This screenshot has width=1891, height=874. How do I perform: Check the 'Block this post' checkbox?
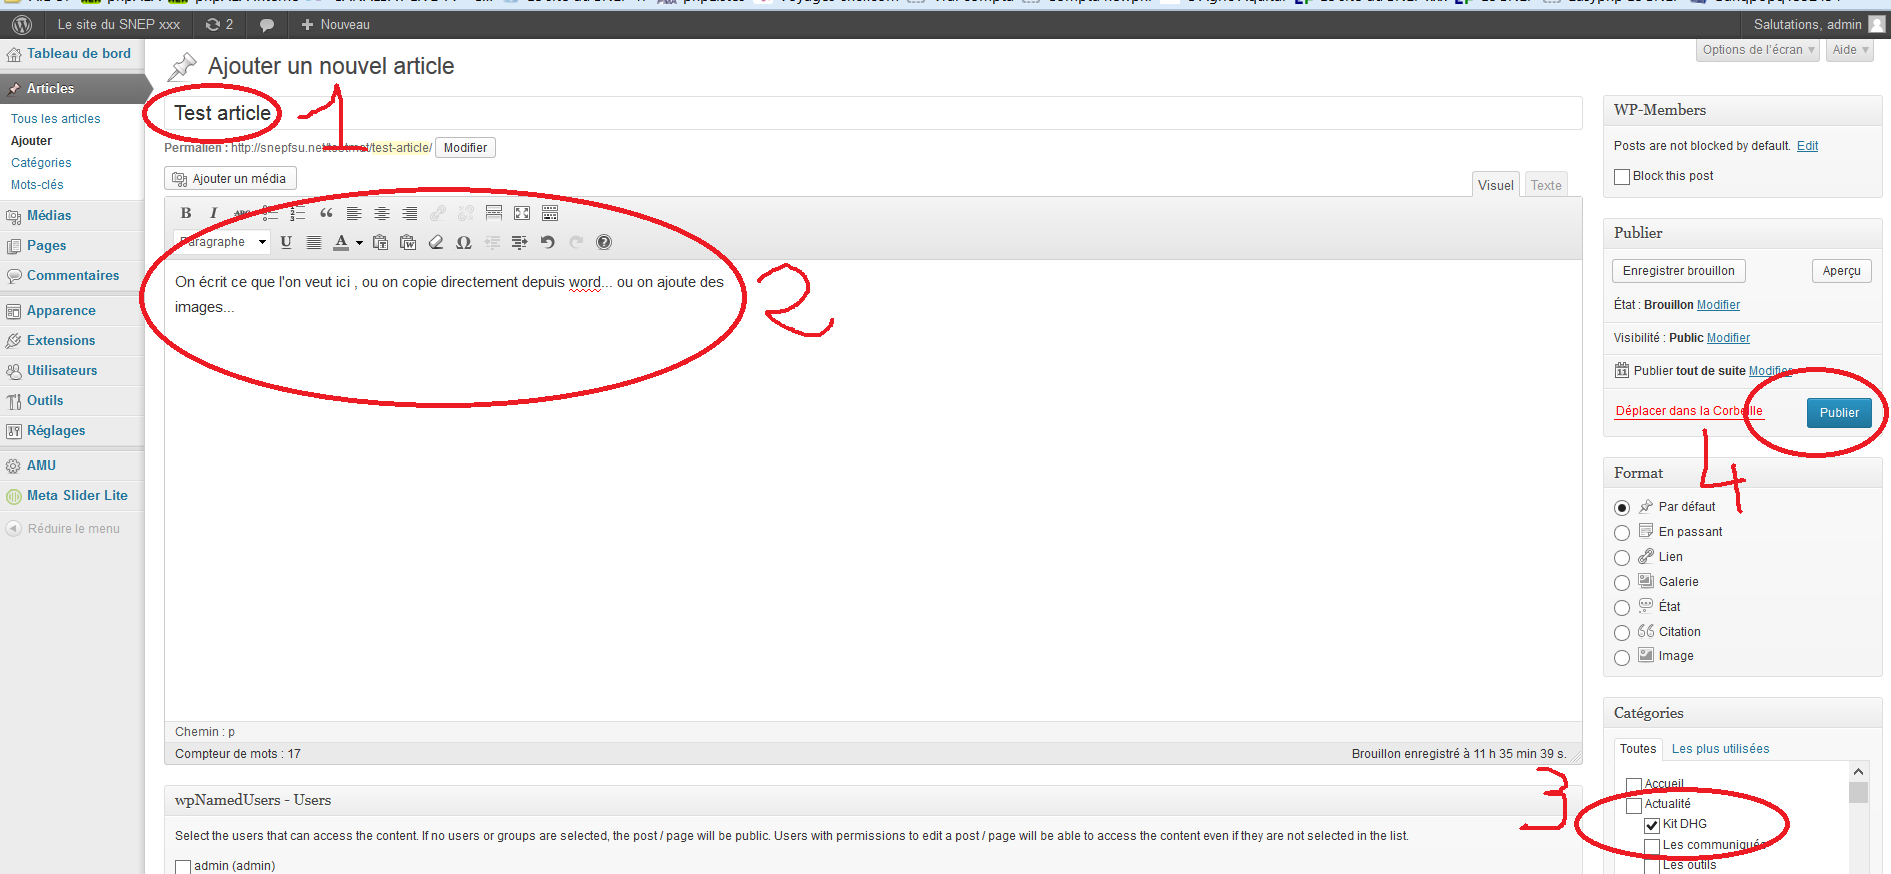1622,177
